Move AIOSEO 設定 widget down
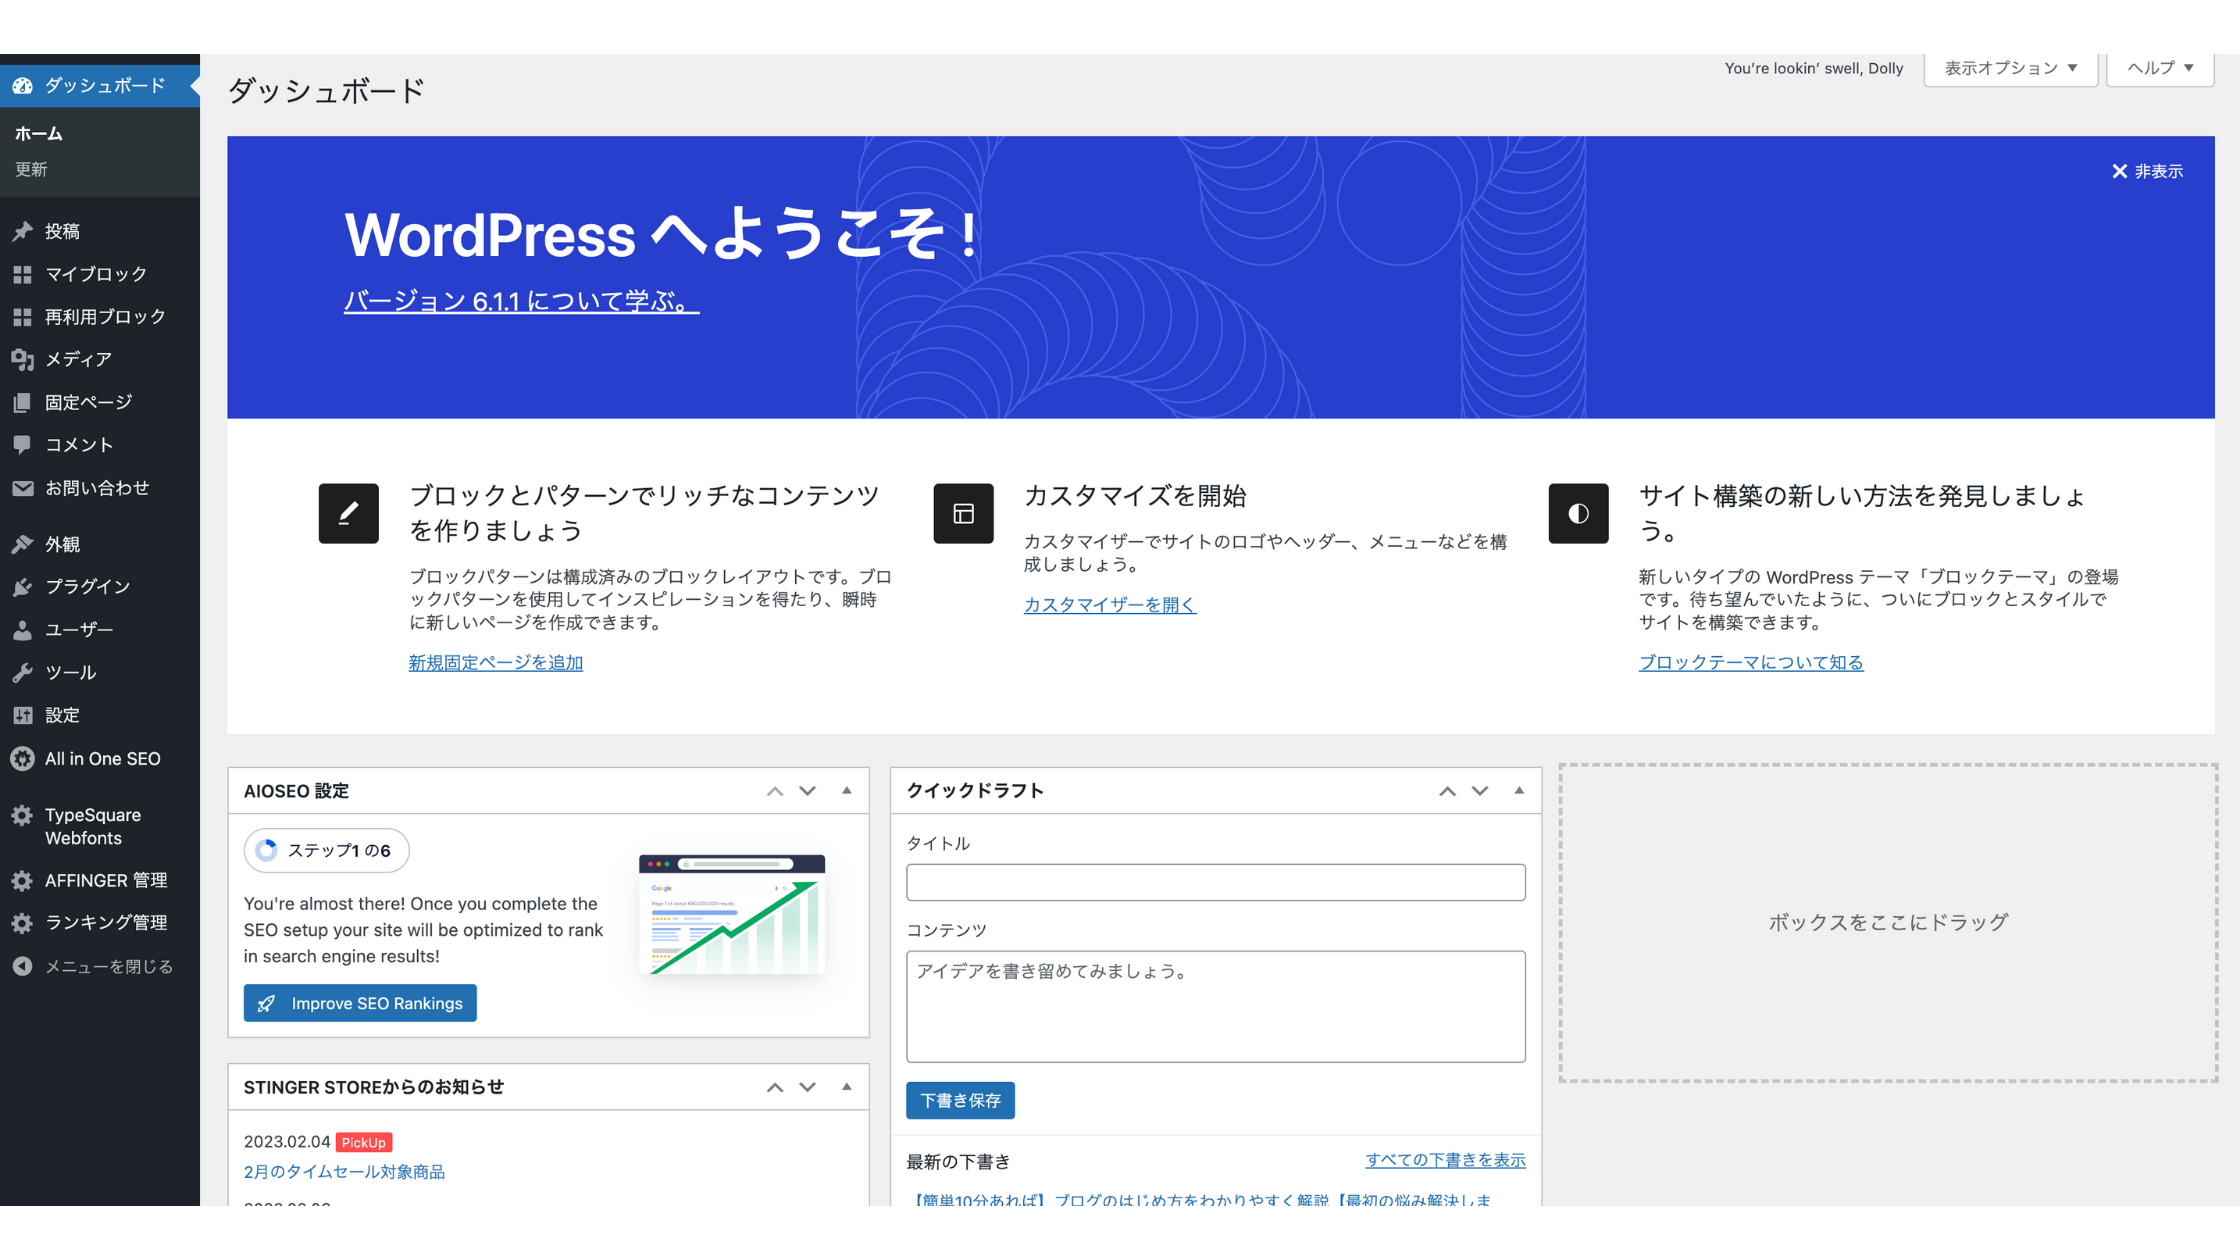The image size is (2240, 1260). pyautogui.click(x=807, y=791)
